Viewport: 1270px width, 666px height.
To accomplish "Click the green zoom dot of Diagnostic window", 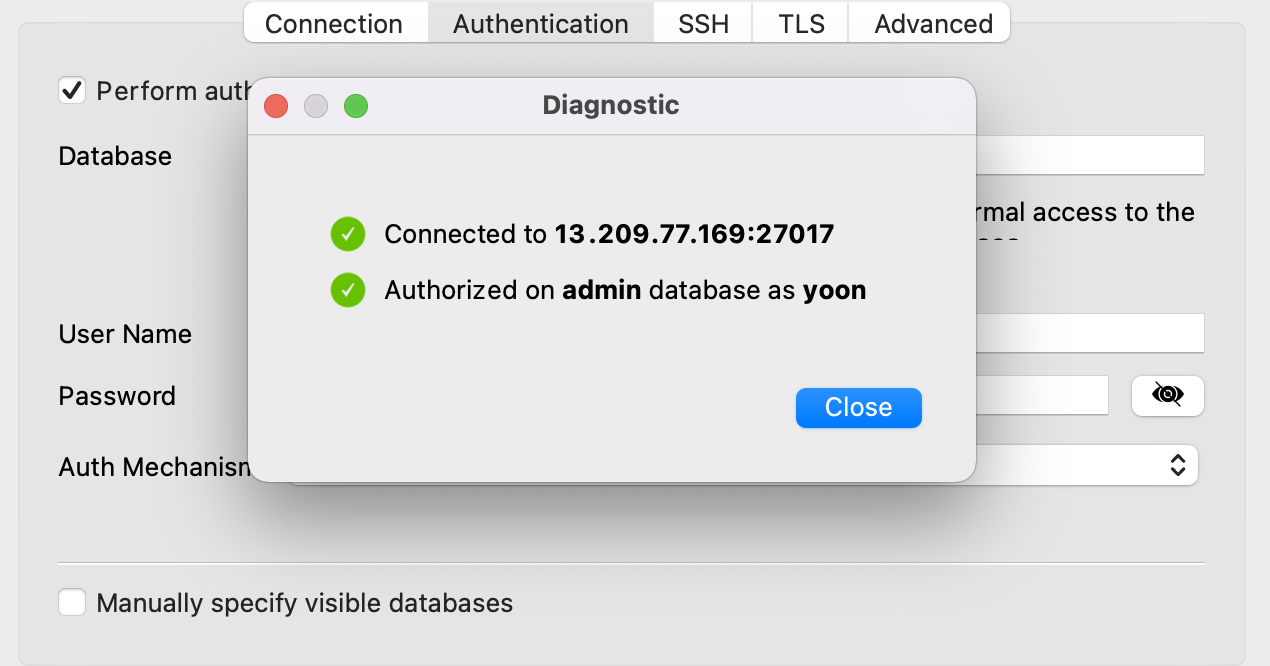I will coord(356,106).
